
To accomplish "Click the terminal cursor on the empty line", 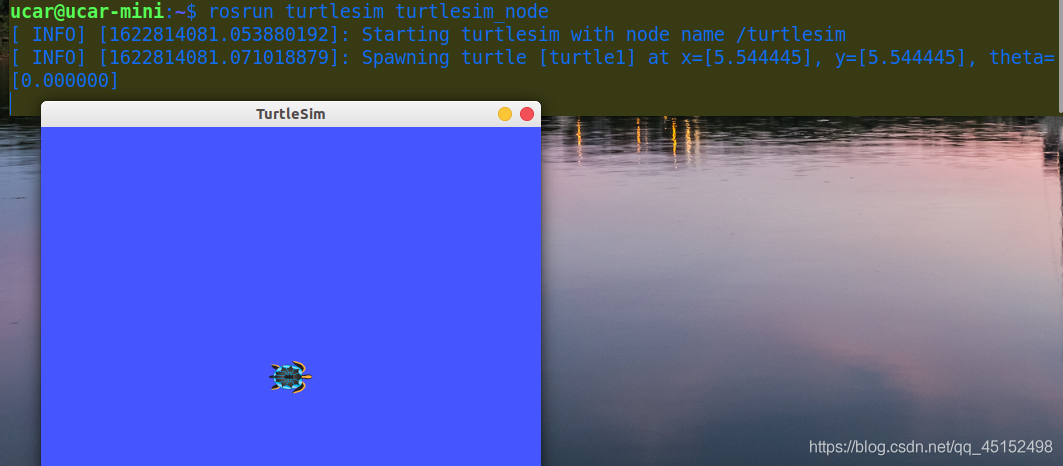I will point(12,103).
